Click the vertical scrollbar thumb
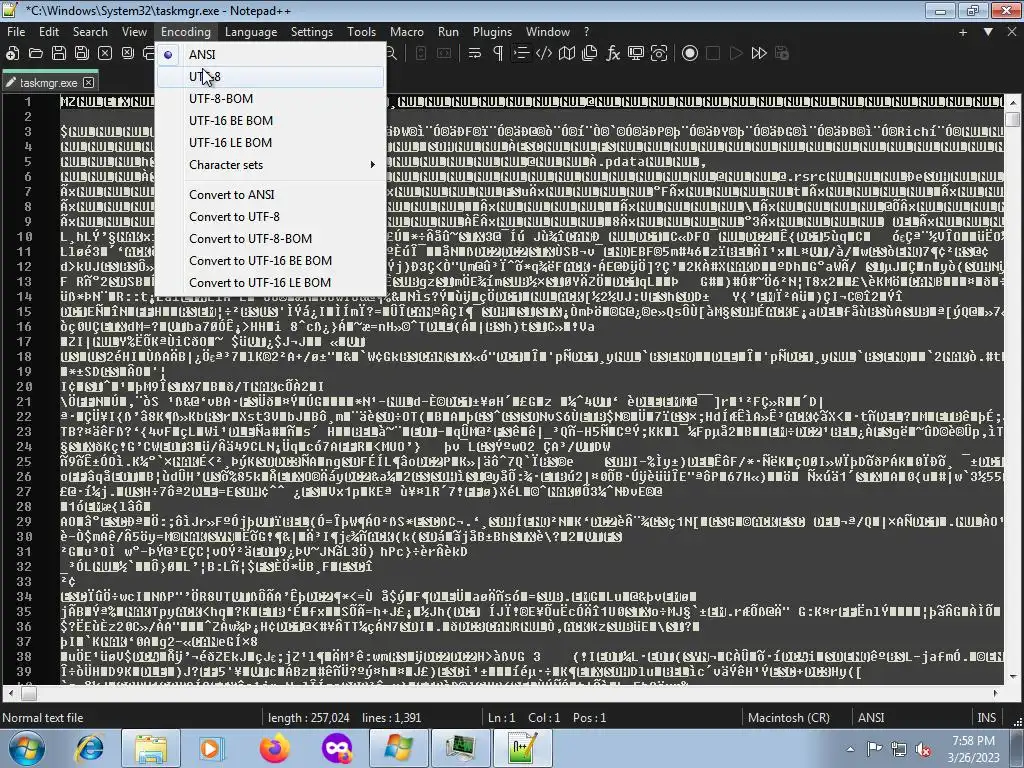The width and height of the screenshot is (1024, 768). tap(1012, 119)
